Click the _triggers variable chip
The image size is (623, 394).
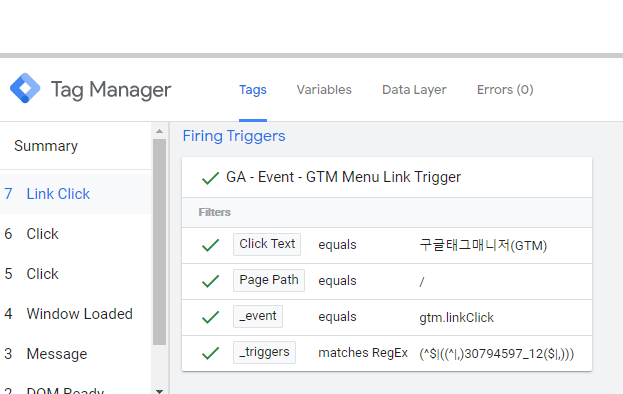(264, 352)
